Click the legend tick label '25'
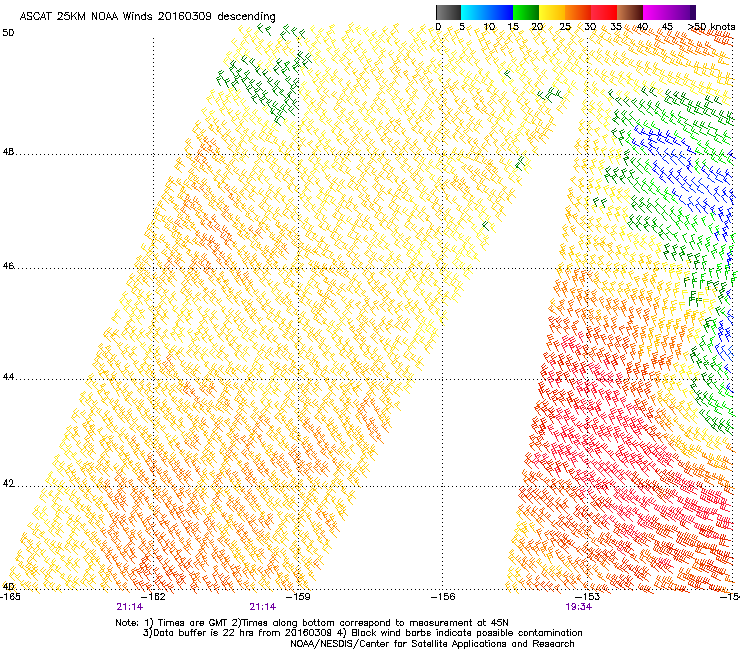The image size is (740, 650). 565,27
